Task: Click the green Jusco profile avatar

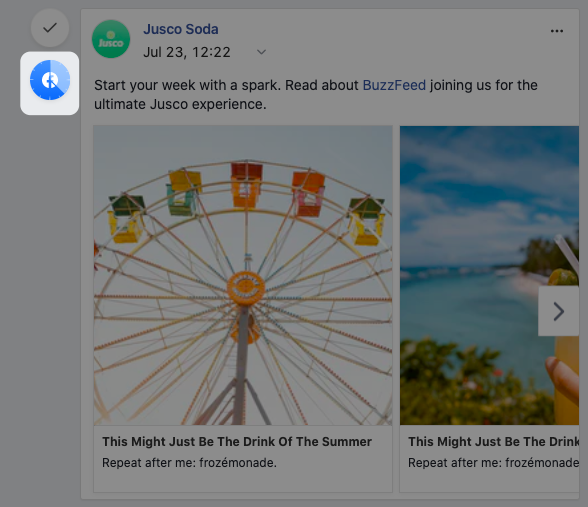Action: [x=111, y=39]
